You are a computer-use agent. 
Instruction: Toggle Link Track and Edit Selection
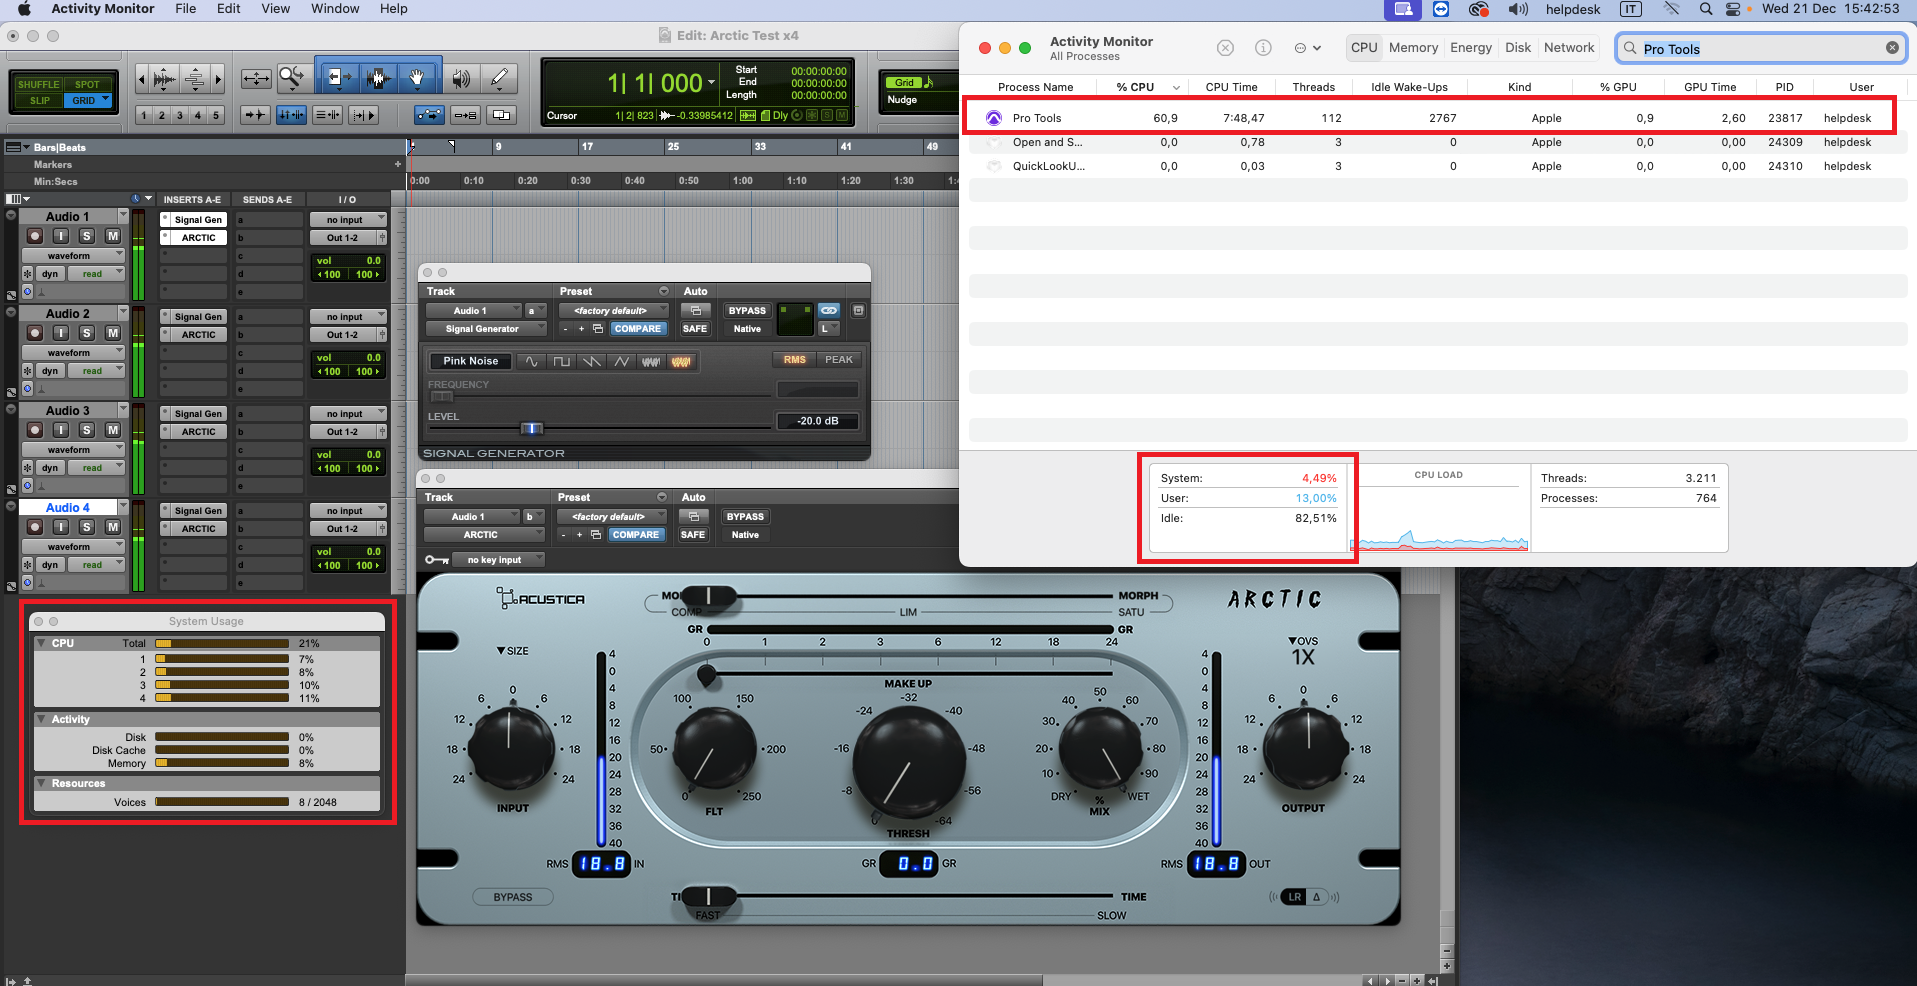(327, 115)
